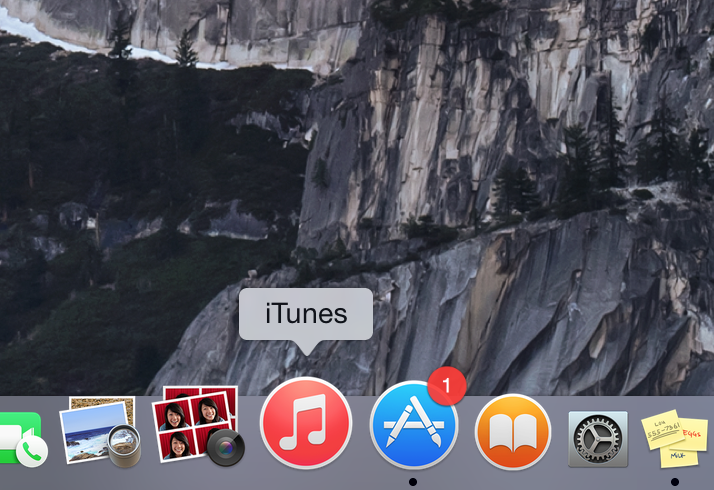Launch the App Store application

click(x=413, y=426)
